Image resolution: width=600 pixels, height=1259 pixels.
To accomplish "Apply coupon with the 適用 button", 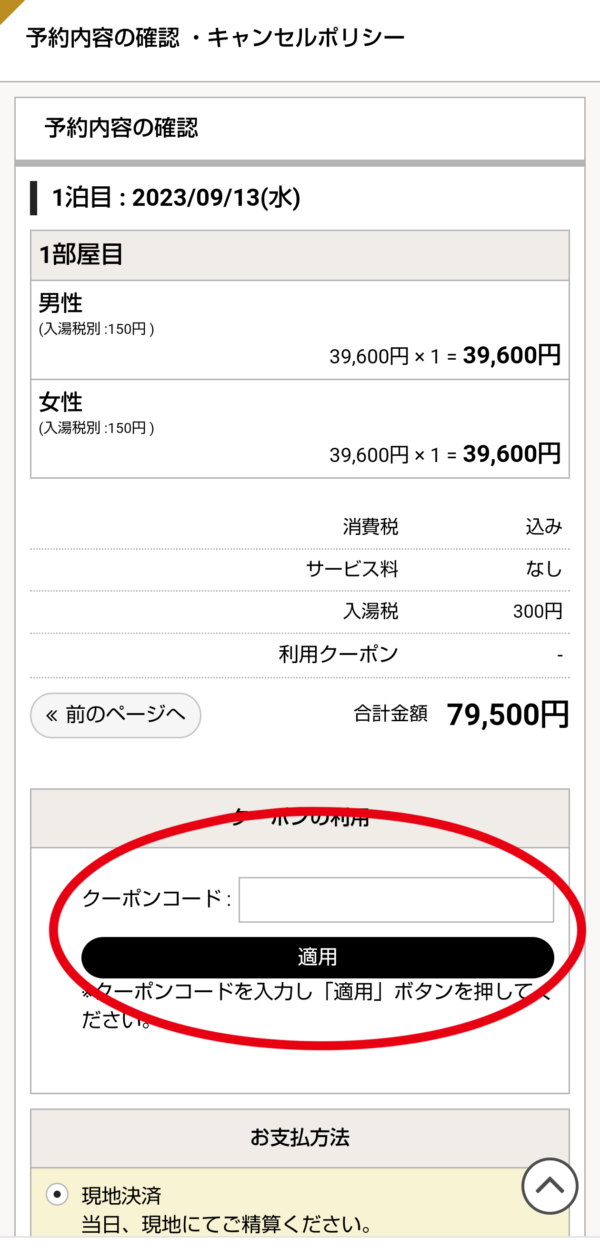I will point(317,957).
